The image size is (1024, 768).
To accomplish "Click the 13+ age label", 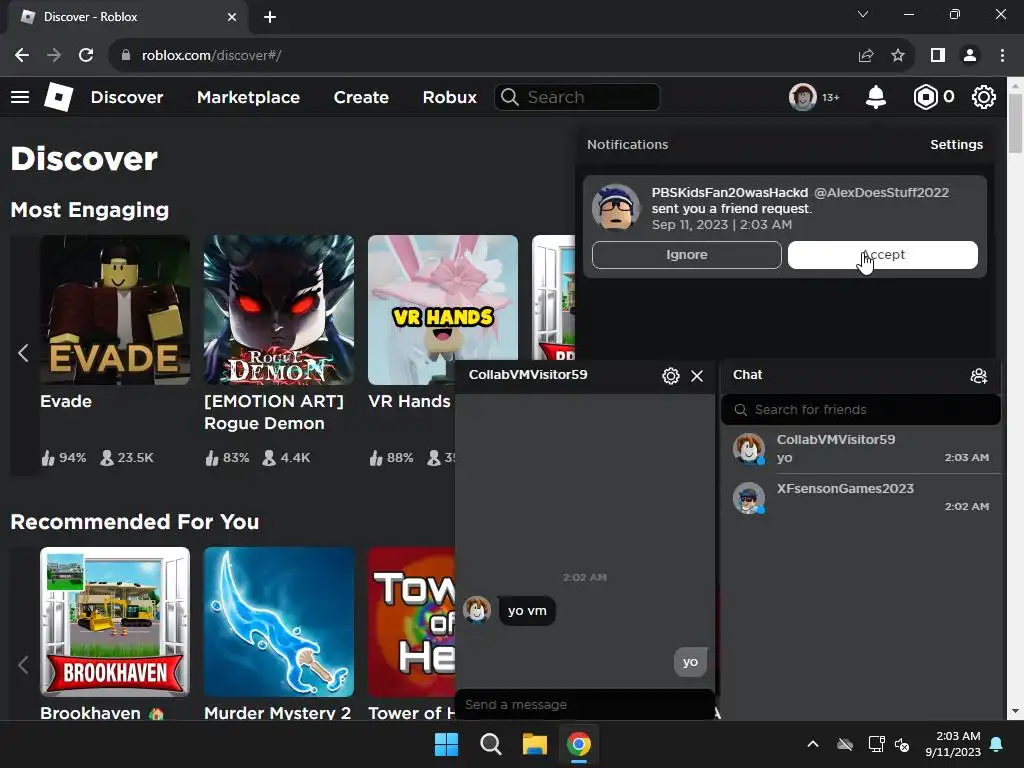I will (831, 97).
